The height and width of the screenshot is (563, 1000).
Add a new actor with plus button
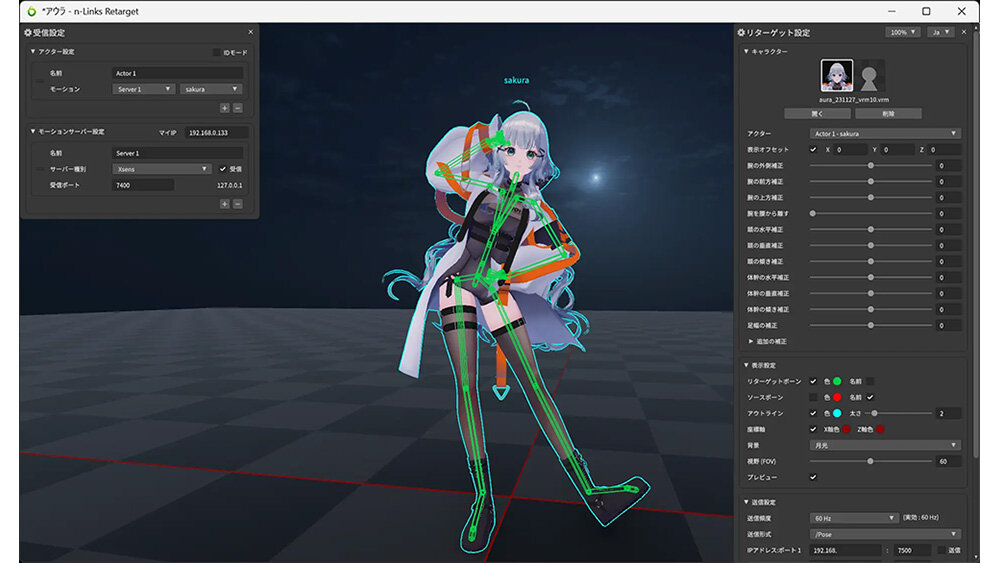coord(224,107)
